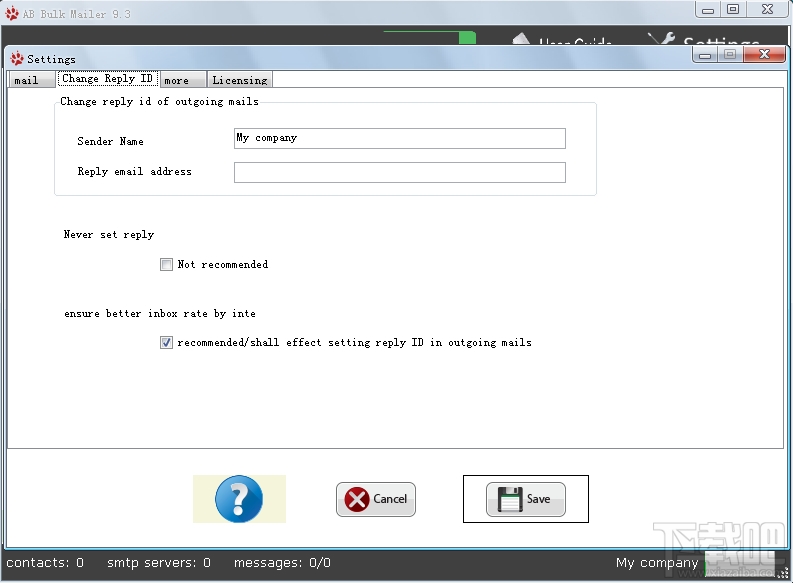Click My company in the status bar

[657, 563]
